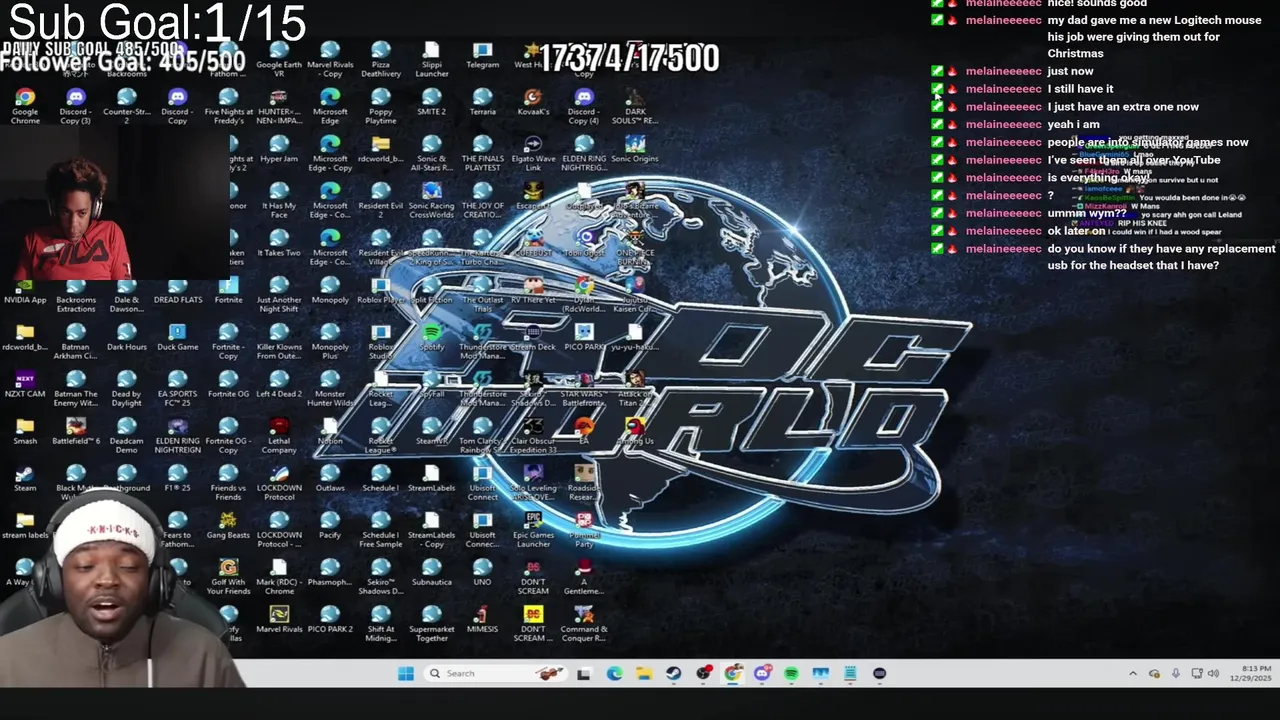
Task: Open the Deadcam Demo shortcut
Action: pyautogui.click(x=127, y=434)
